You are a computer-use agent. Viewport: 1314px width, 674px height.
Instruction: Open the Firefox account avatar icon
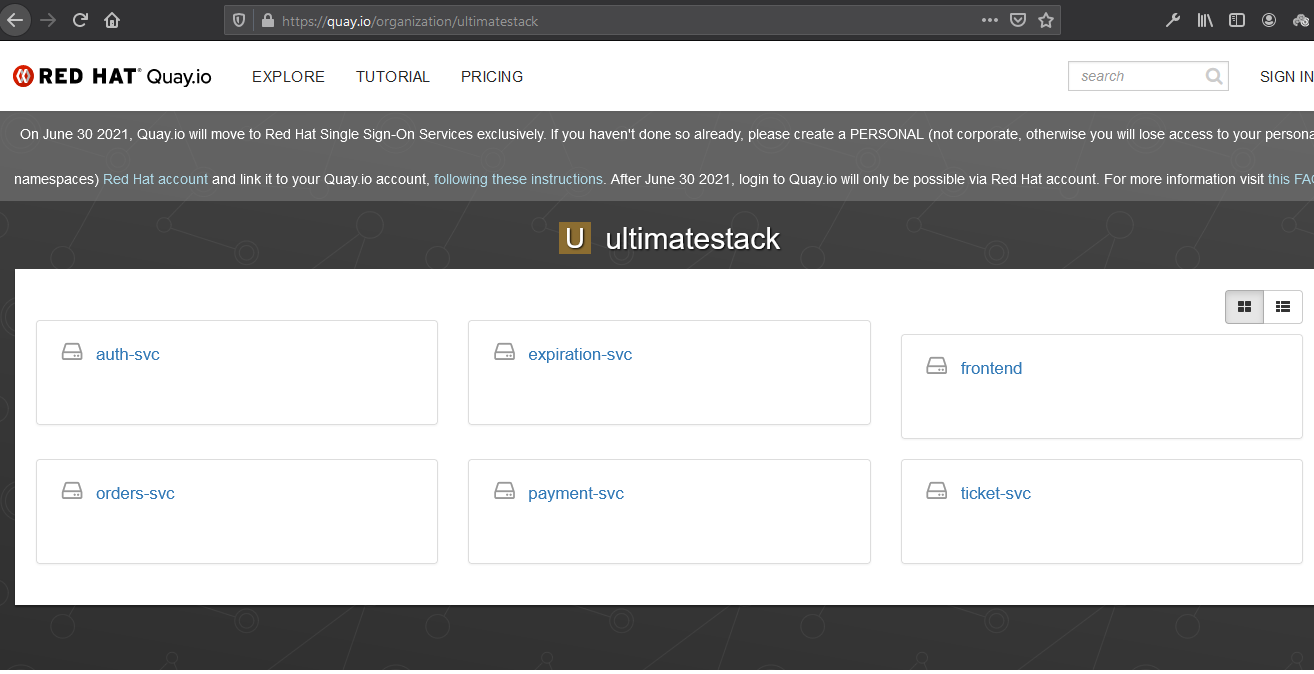tap(1269, 20)
